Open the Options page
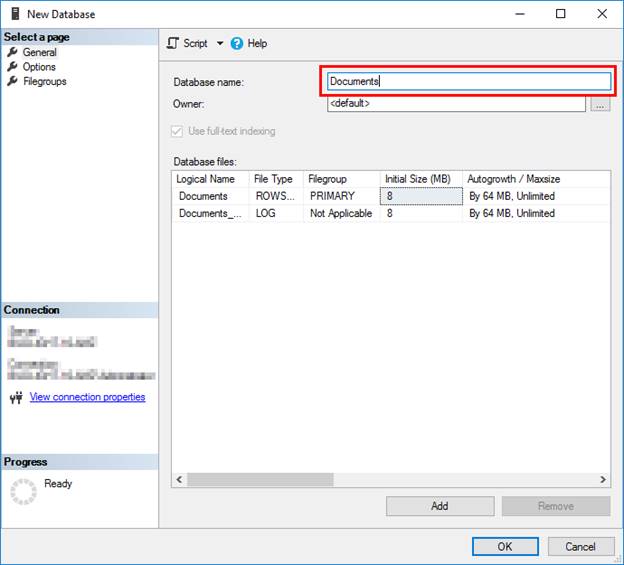 (39, 67)
